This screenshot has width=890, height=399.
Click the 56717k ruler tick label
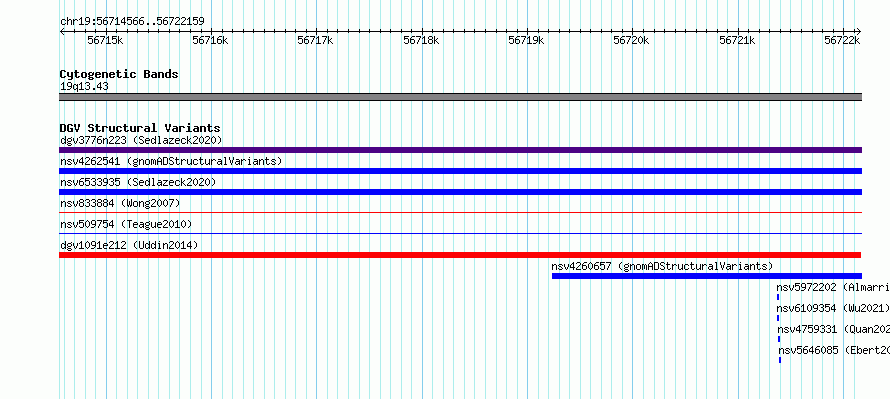click(316, 40)
